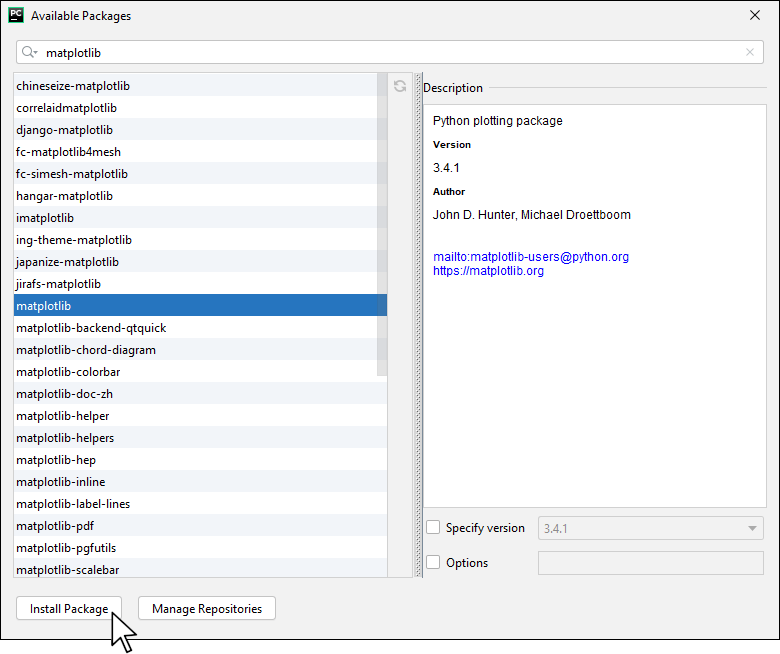The image size is (780, 654).
Task: Click the Options text input field
Action: 651,563
